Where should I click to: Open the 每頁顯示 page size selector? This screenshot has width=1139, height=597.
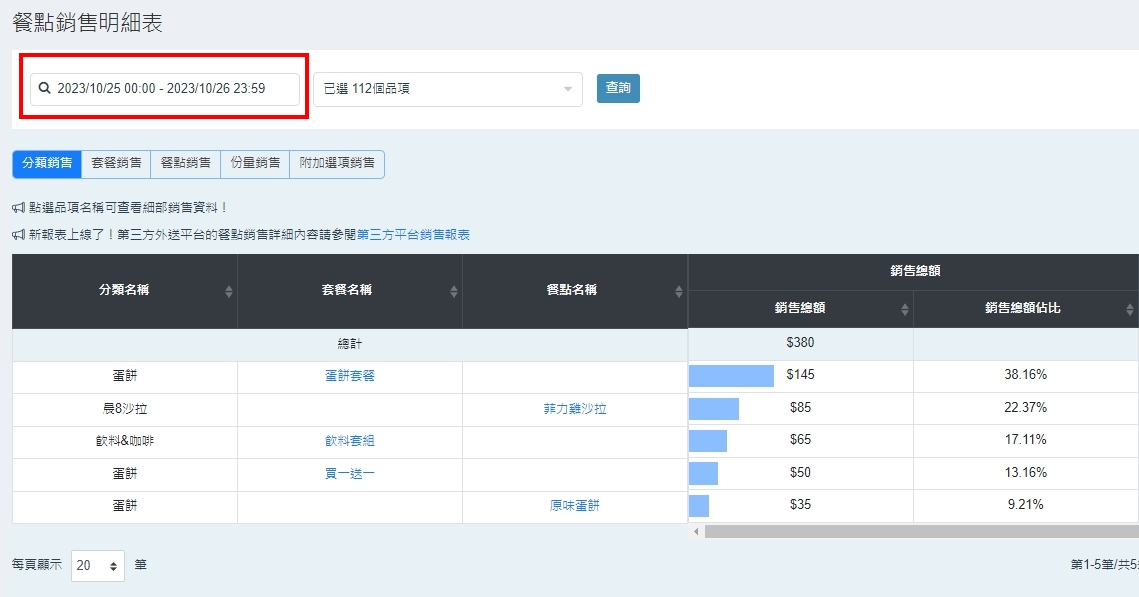tap(98, 566)
